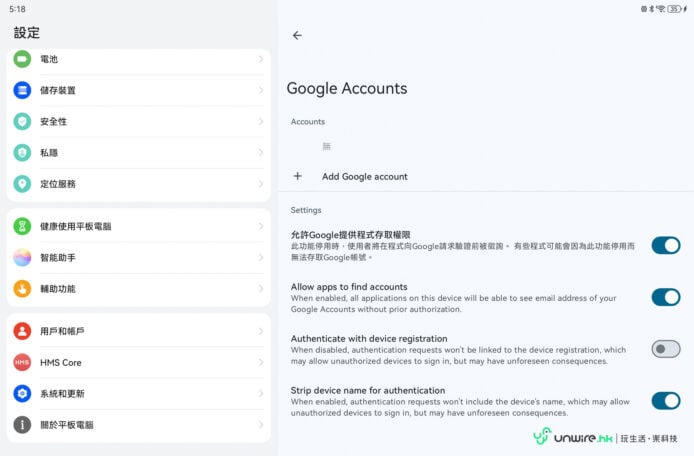Expand the 健康使用平板電腦 row chevron
This screenshot has width=694, height=456.
click(261, 226)
